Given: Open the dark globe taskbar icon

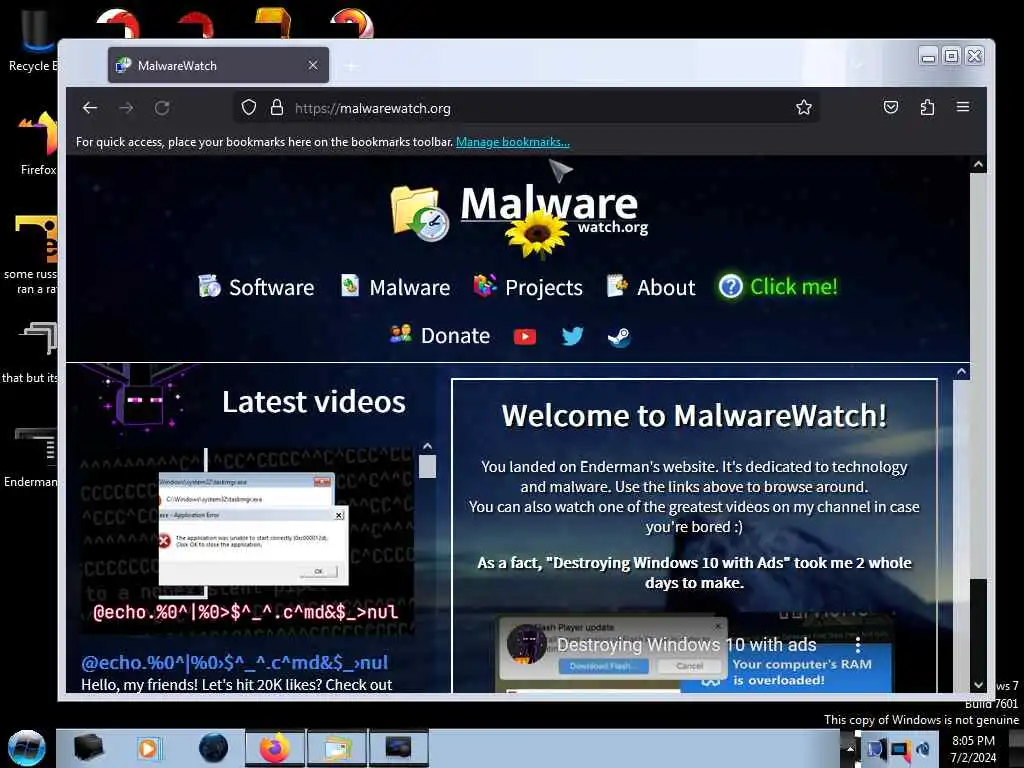Looking at the screenshot, I should [x=214, y=748].
